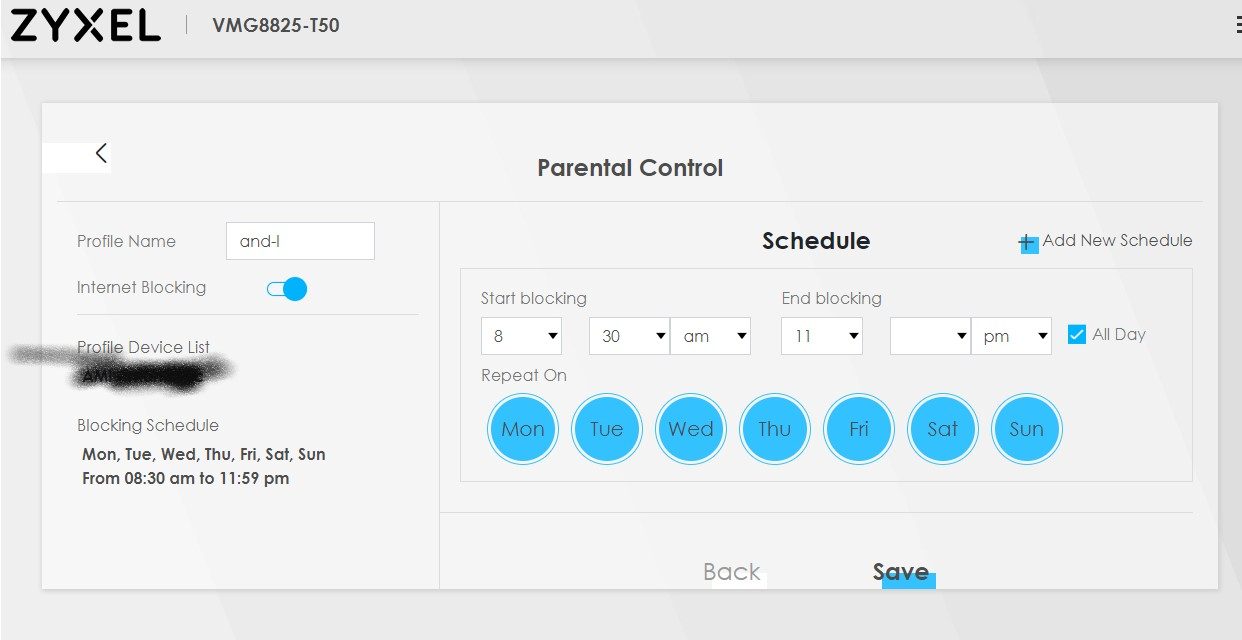Viewport: 1242px width, 640px height.
Task: Open the hamburger menu at top right
Action: coord(1238,25)
